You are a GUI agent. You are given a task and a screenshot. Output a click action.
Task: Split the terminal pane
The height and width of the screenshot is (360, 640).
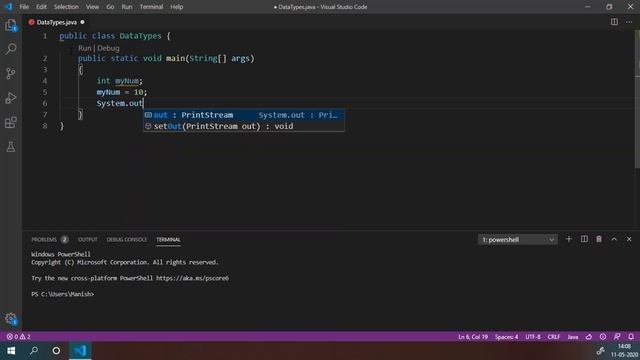(x=584, y=239)
